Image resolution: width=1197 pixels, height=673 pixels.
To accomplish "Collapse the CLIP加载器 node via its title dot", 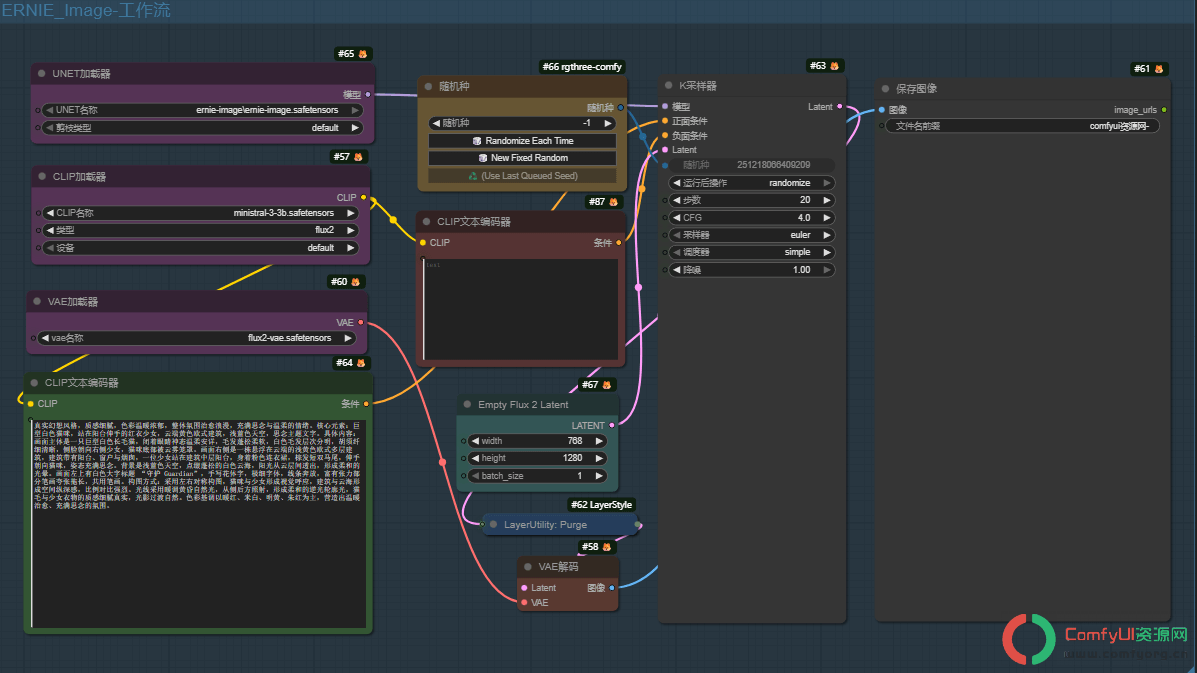I will (42, 176).
